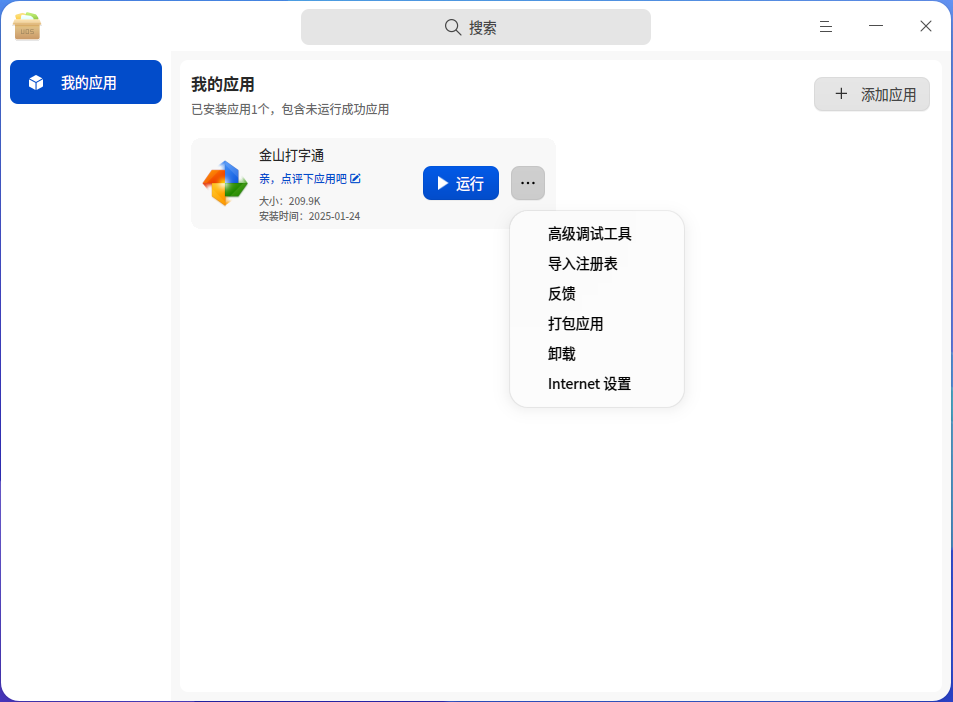
Task: Click the 我的应用 page heading
Action: click(x=222, y=84)
